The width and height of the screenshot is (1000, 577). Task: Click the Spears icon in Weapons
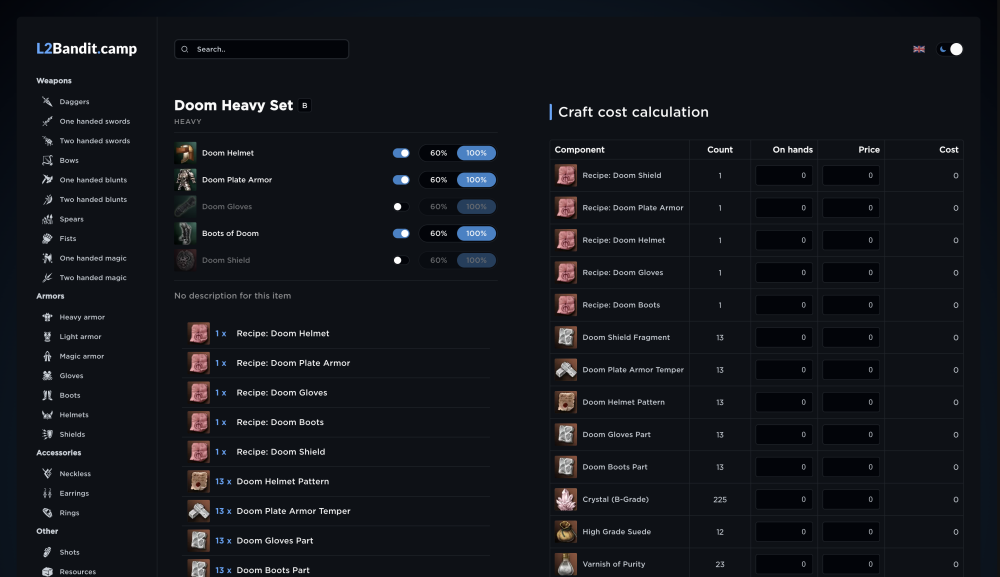[47, 219]
